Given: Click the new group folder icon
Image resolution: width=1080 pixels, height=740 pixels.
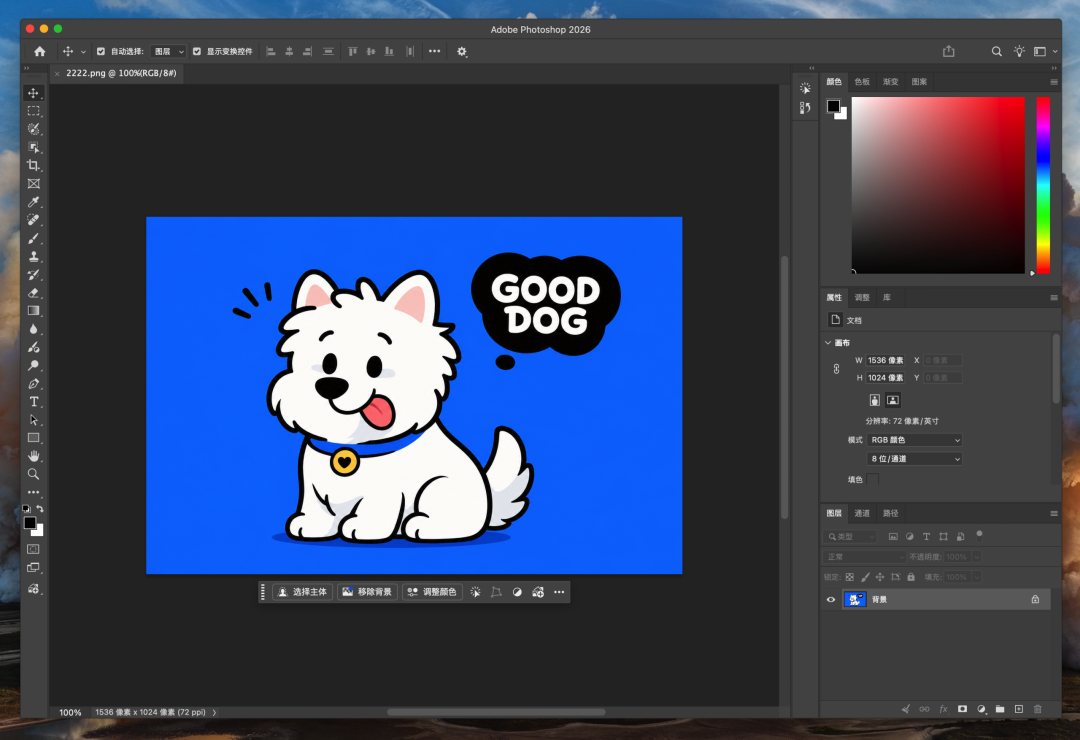Looking at the screenshot, I should (x=999, y=709).
